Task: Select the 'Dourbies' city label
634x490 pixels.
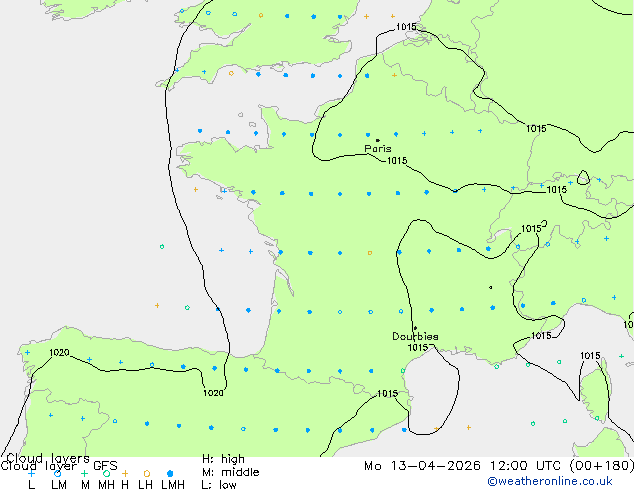Action: pos(415,336)
